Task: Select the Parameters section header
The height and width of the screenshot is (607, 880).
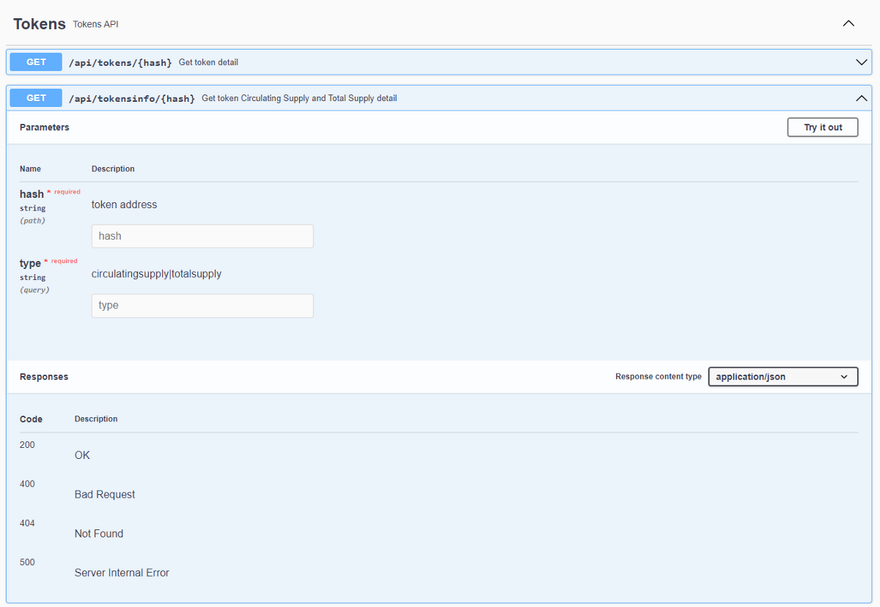Action: pos(44,128)
